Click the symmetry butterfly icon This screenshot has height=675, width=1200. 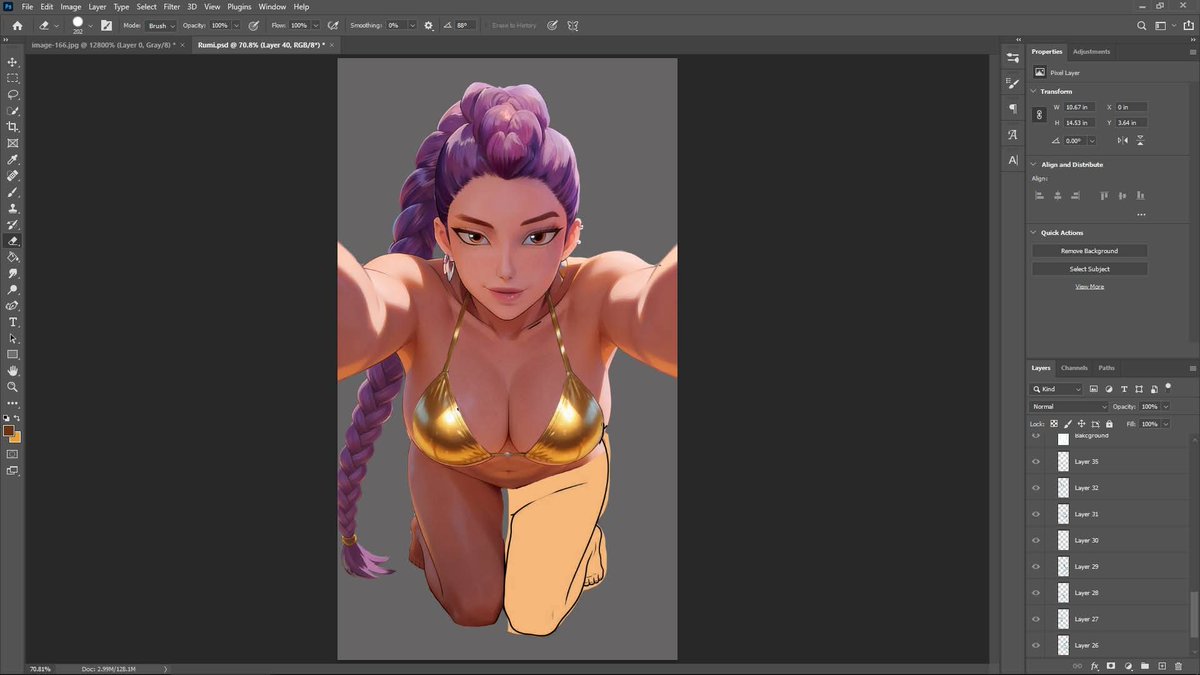(x=573, y=25)
